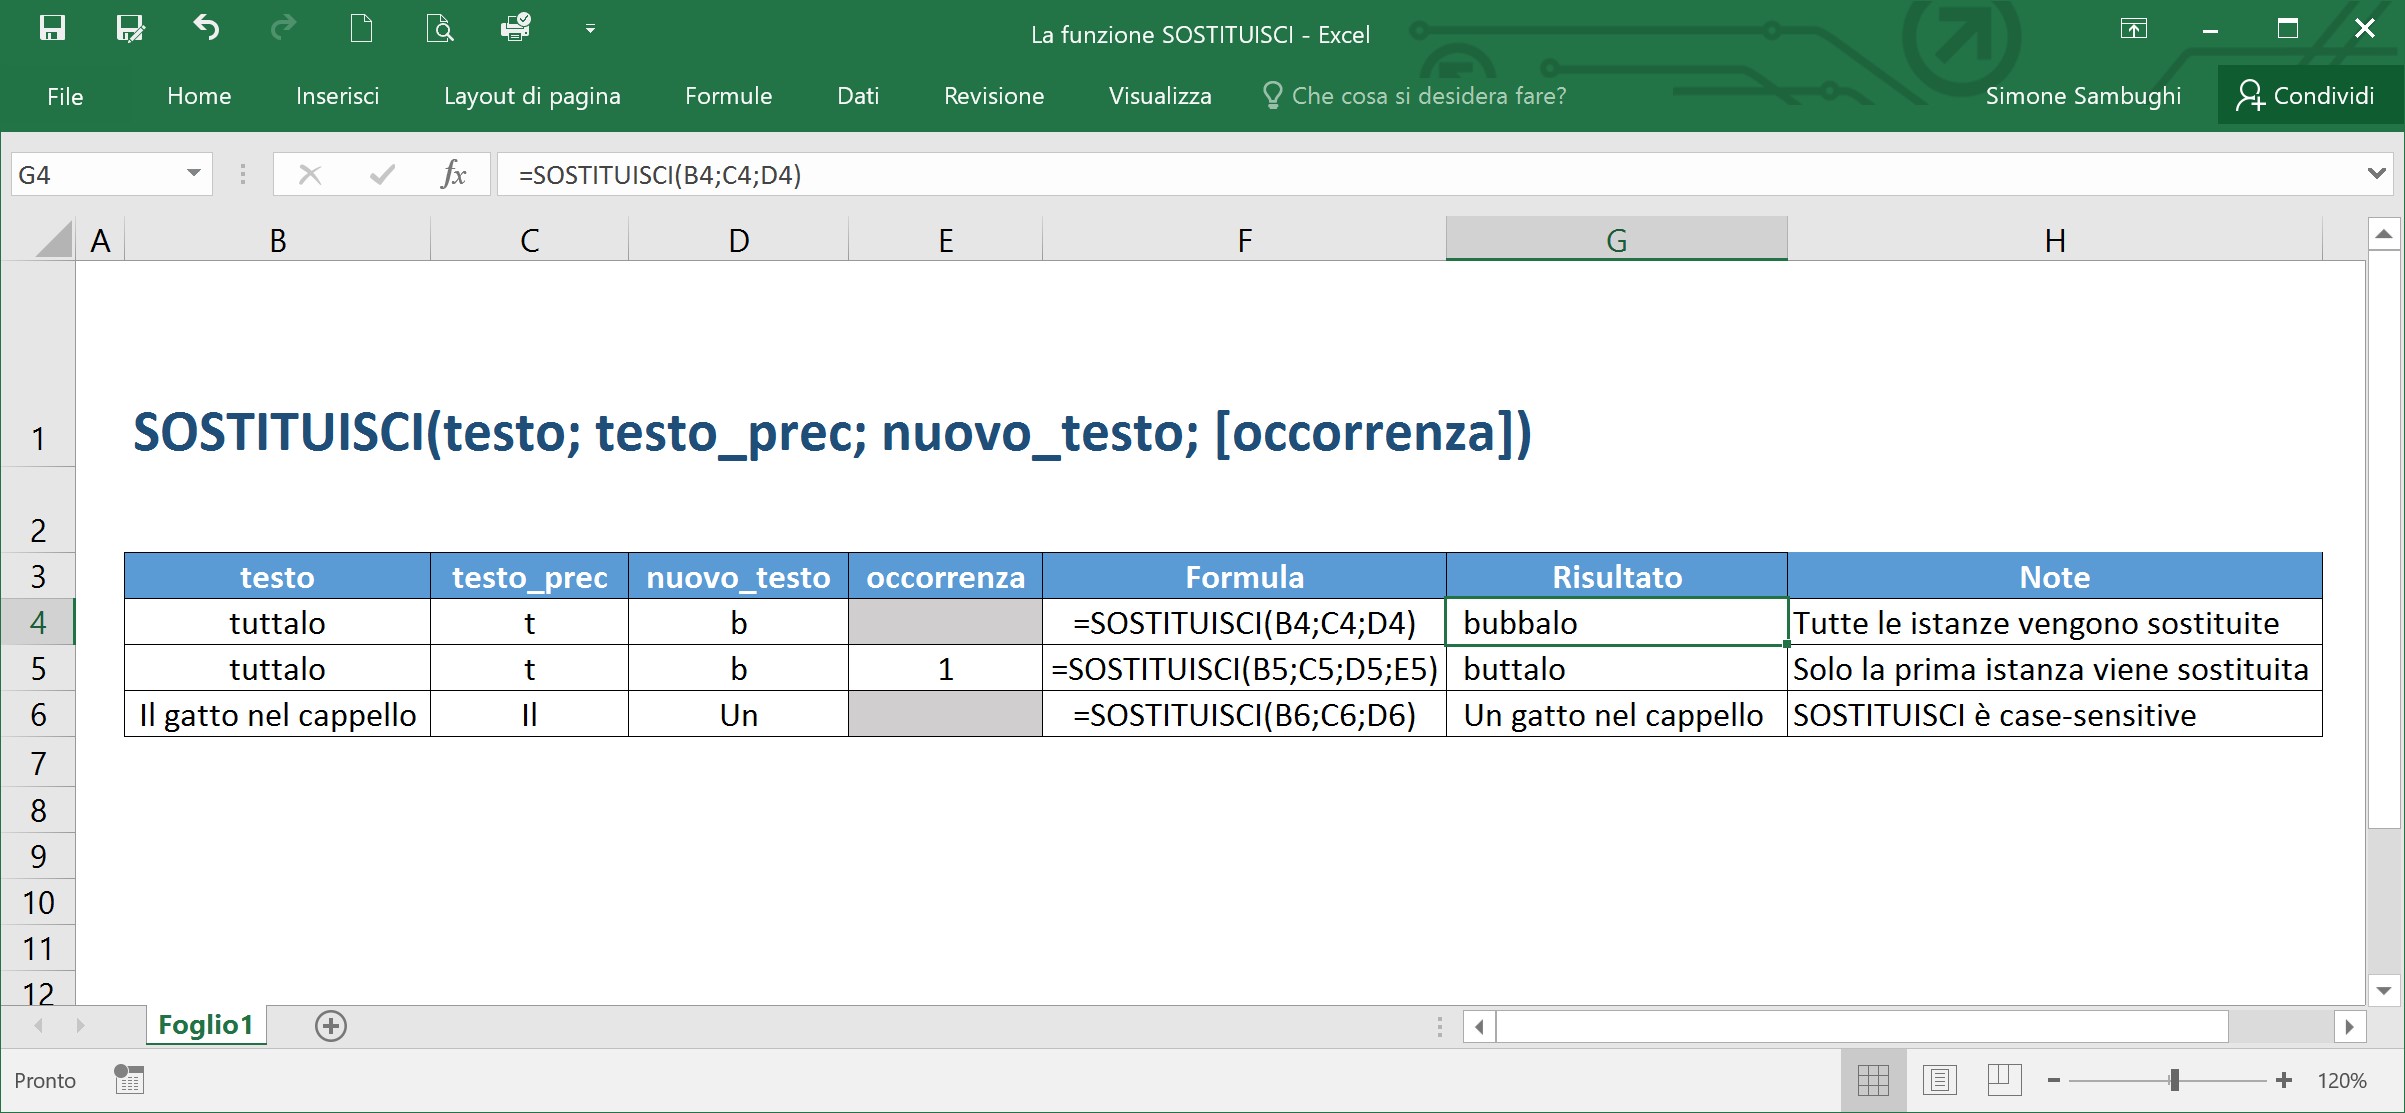Click the Enter checkmark formula bar icon
The height and width of the screenshot is (1113, 2405).
pos(382,175)
